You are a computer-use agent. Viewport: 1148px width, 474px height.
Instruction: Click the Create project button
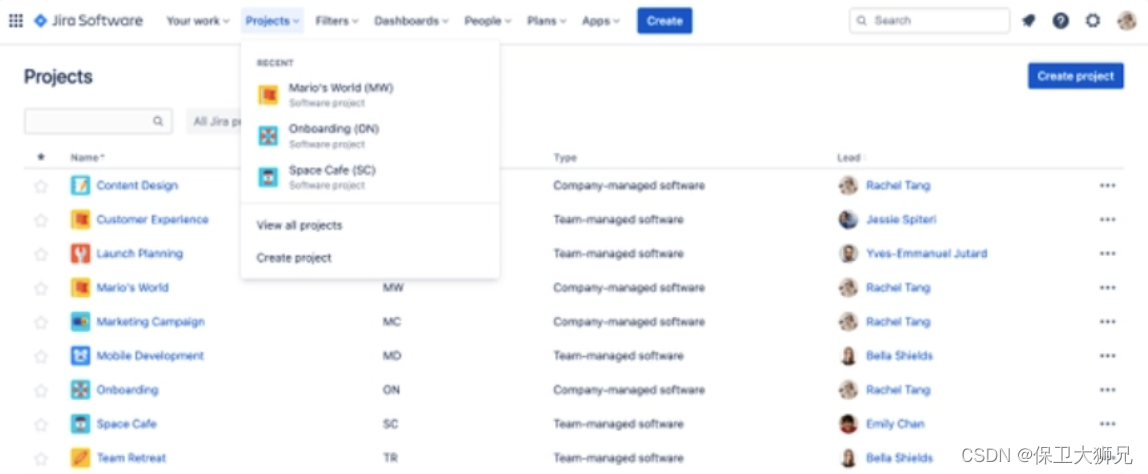tap(1076, 76)
